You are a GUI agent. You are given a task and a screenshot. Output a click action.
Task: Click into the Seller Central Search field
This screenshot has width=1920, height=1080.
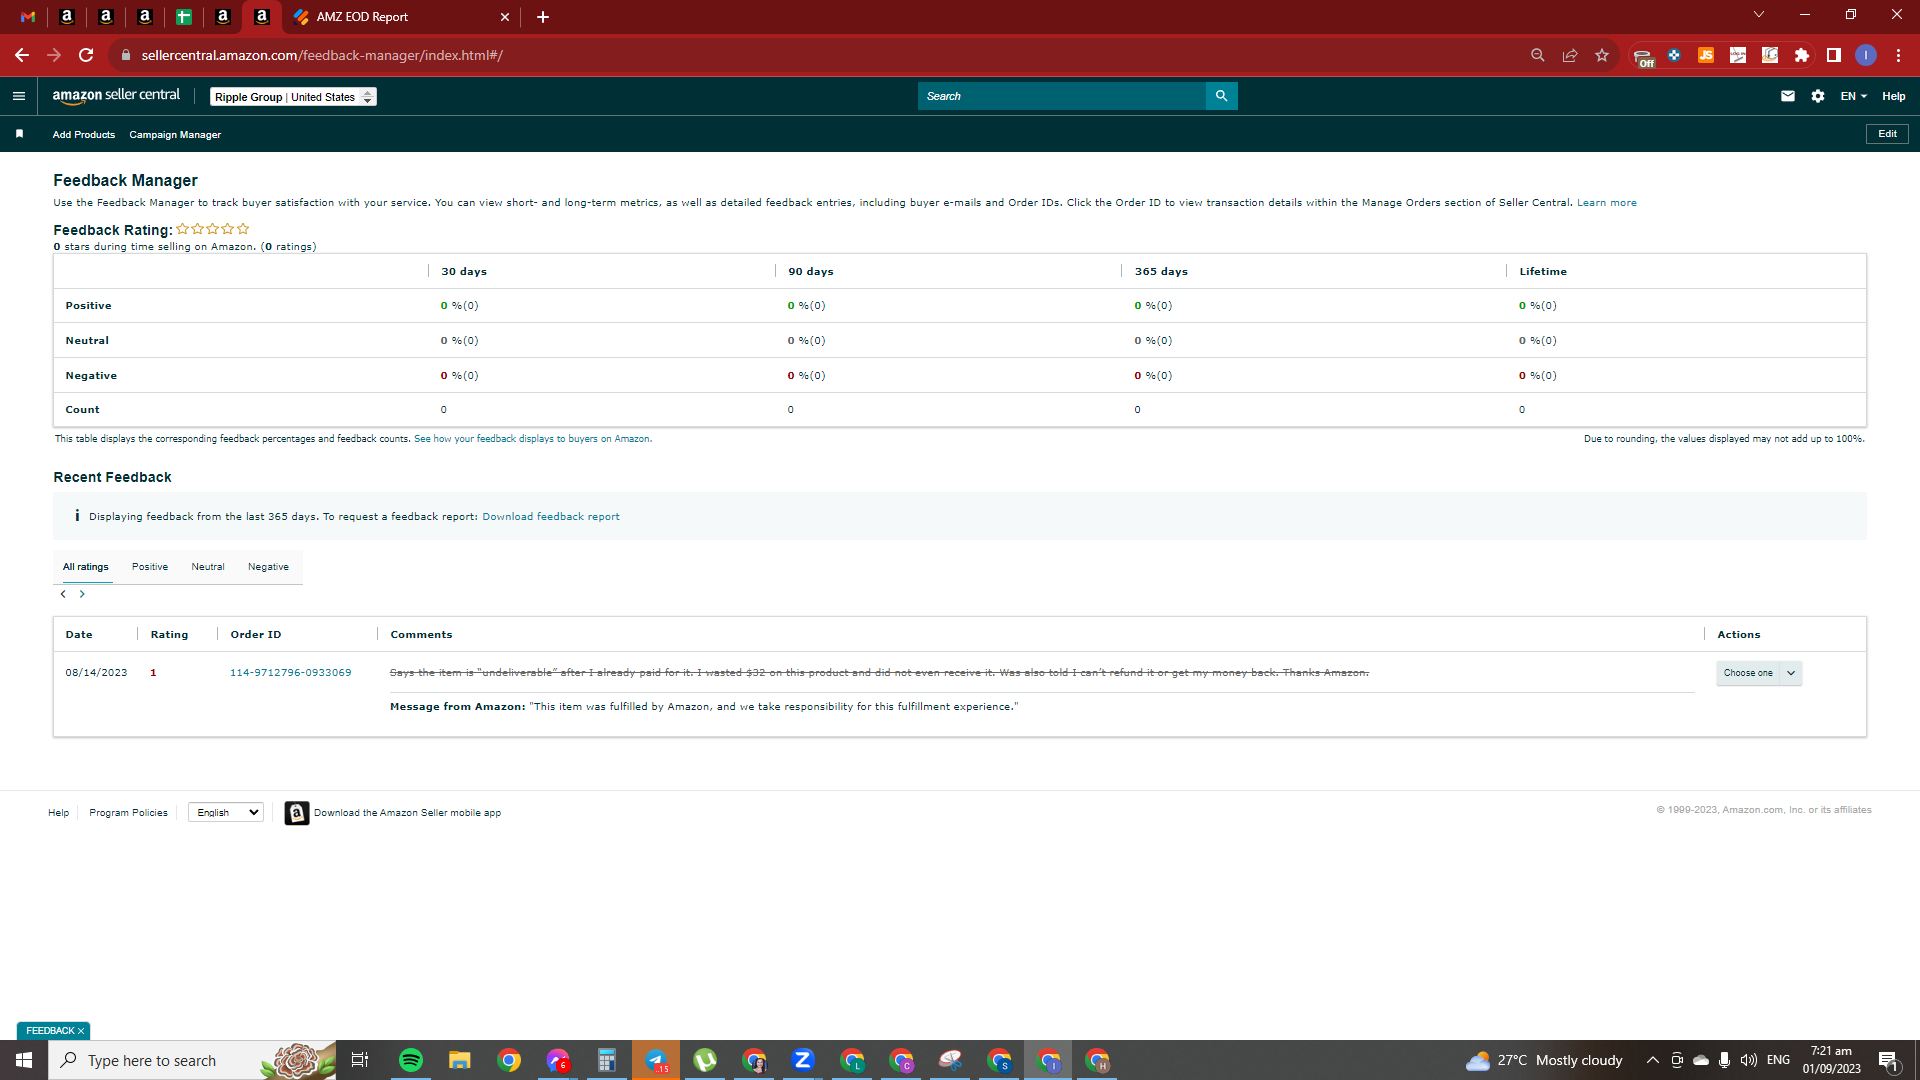click(x=1062, y=96)
